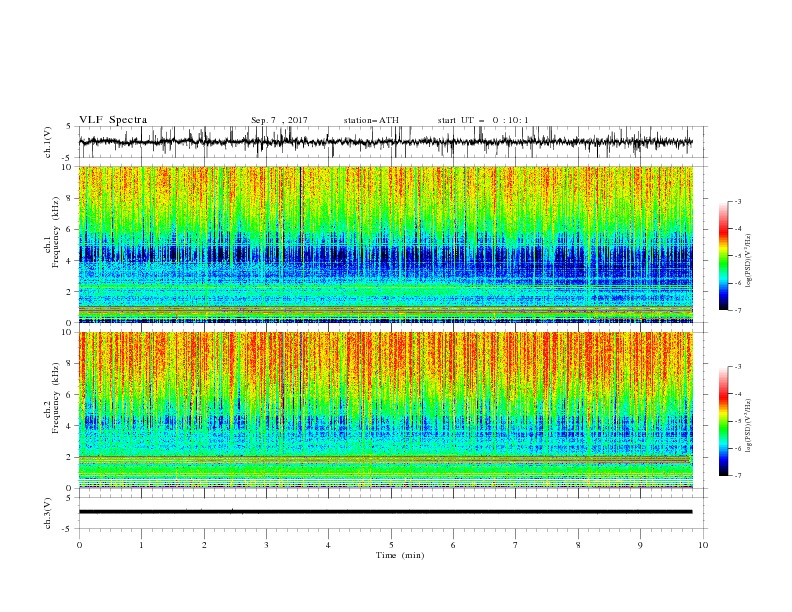Image resolution: width=792 pixels, height=612 pixels.
Task: Click the ch.1 spectrogram panel
Action: coord(385,244)
